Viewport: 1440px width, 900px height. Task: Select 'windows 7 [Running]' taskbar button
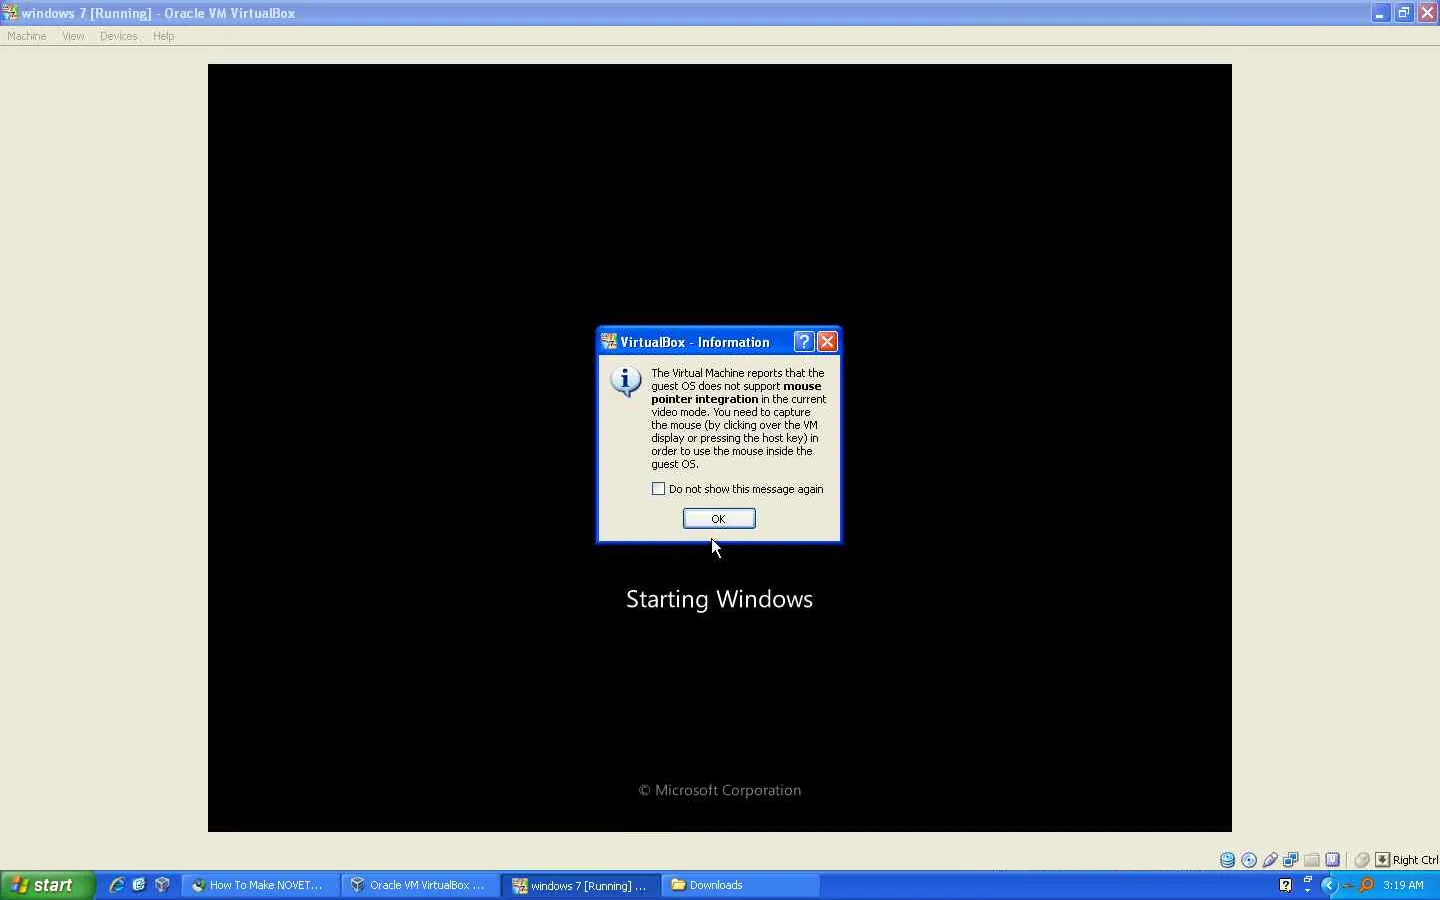581,885
